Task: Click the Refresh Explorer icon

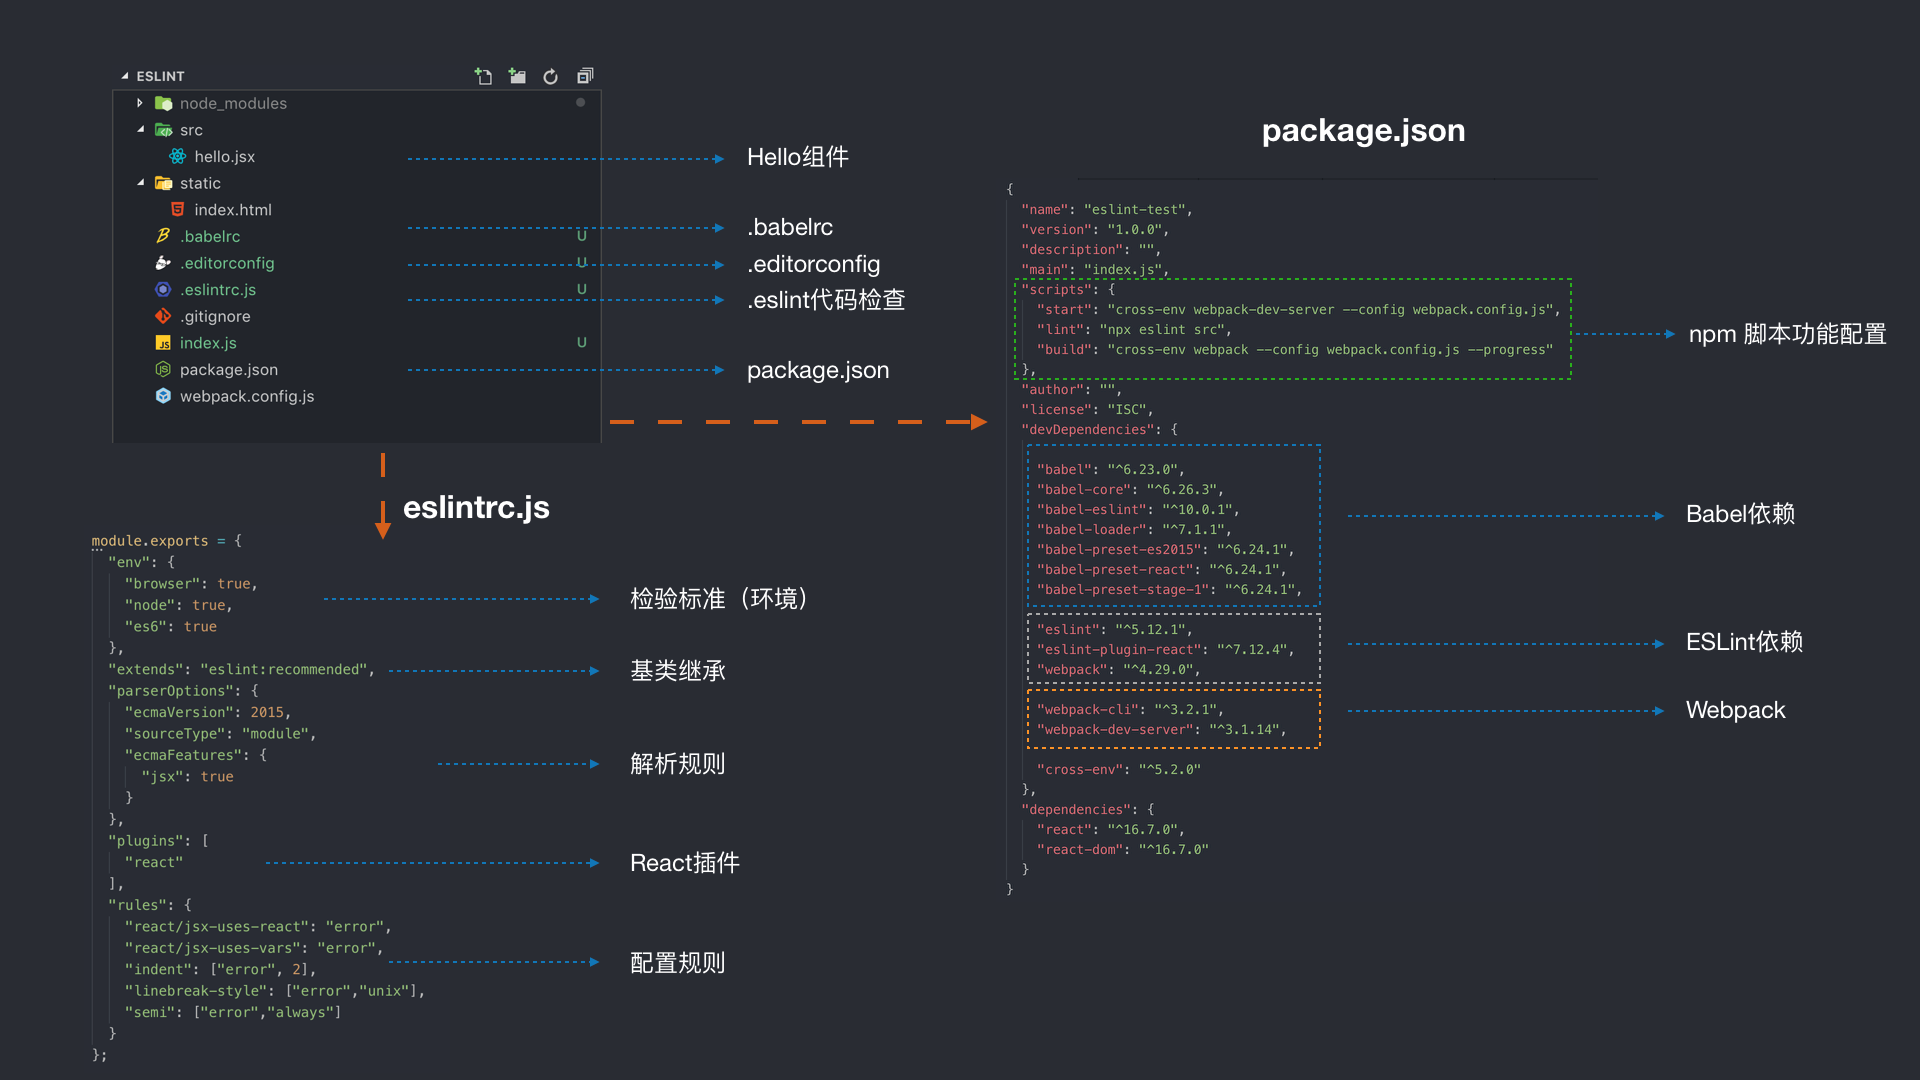Action: point(550,76)
